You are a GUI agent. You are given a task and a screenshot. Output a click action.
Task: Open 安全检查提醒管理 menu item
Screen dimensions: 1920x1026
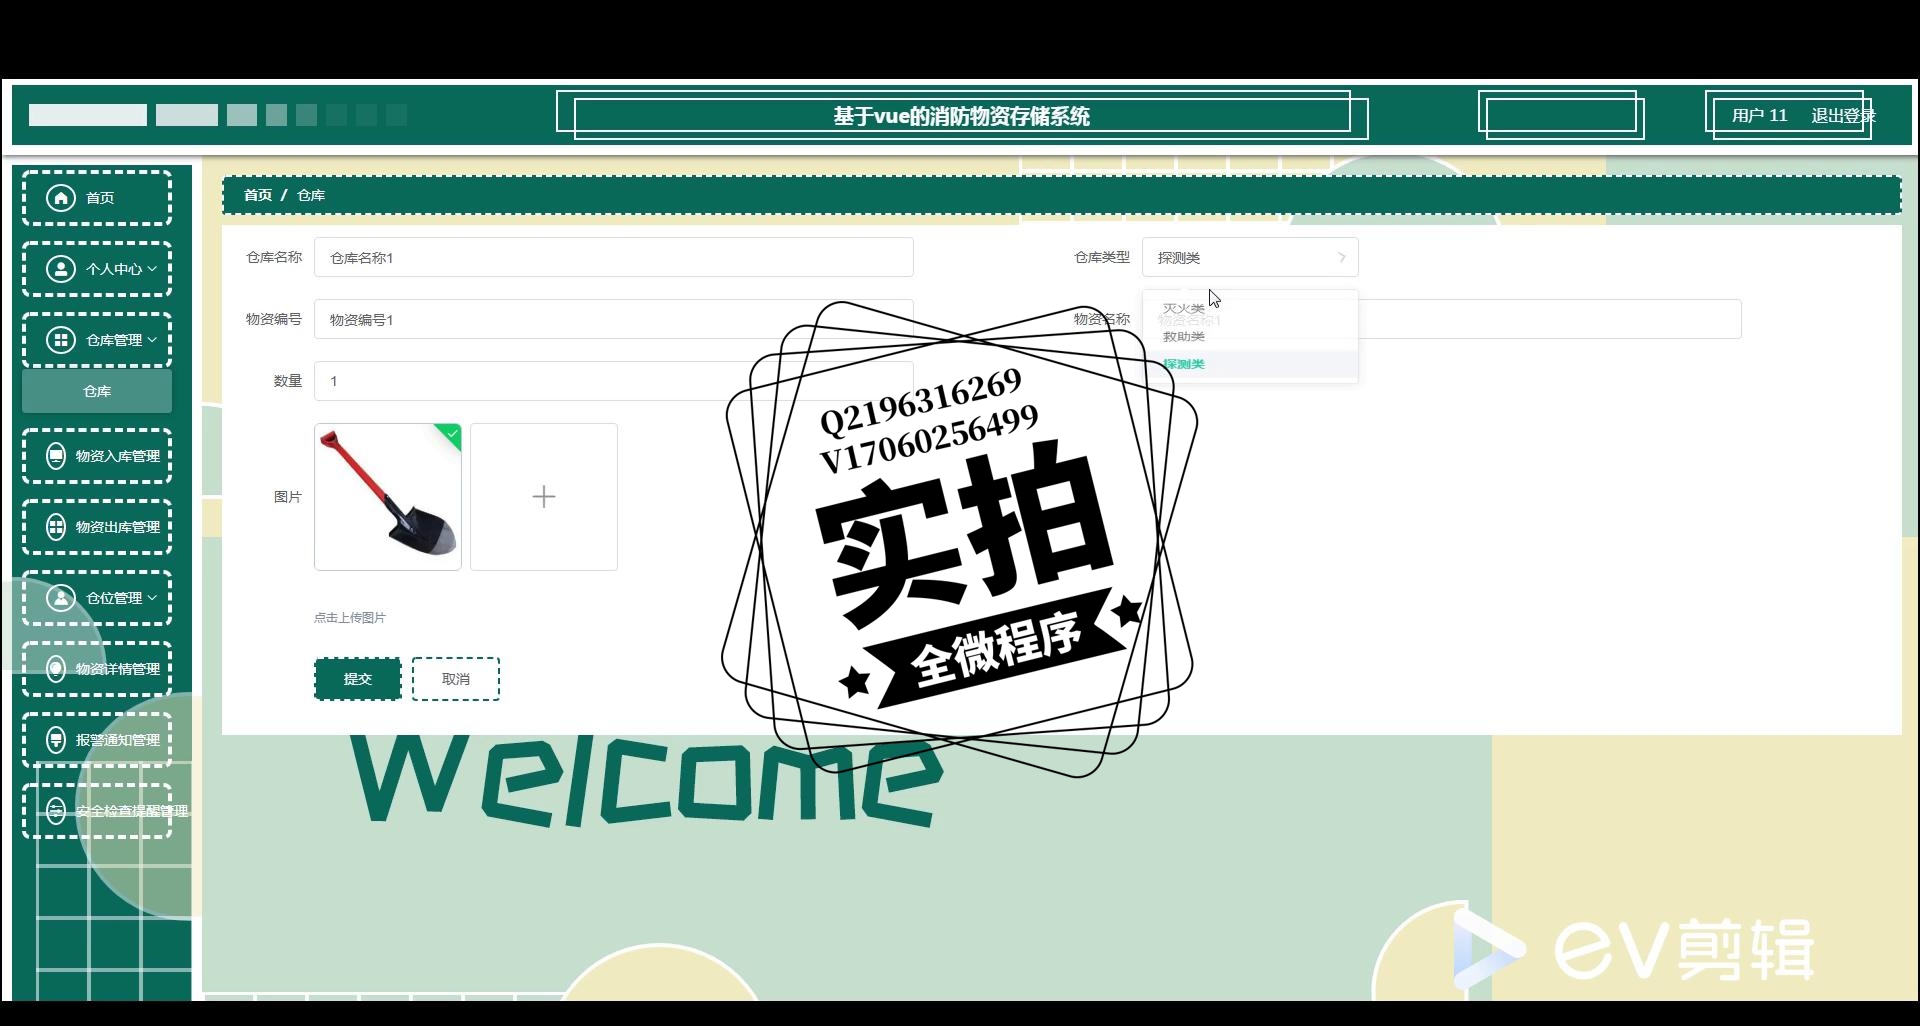point(97,811)
